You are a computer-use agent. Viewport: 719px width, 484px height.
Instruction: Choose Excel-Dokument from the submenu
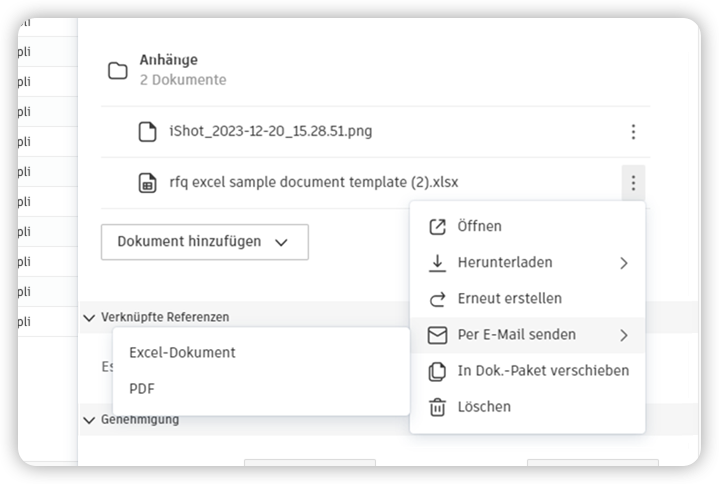183,353
